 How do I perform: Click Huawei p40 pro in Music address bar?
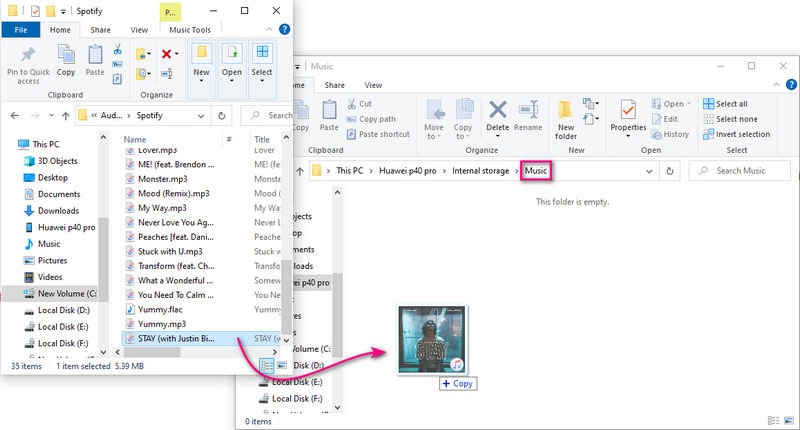408,171
